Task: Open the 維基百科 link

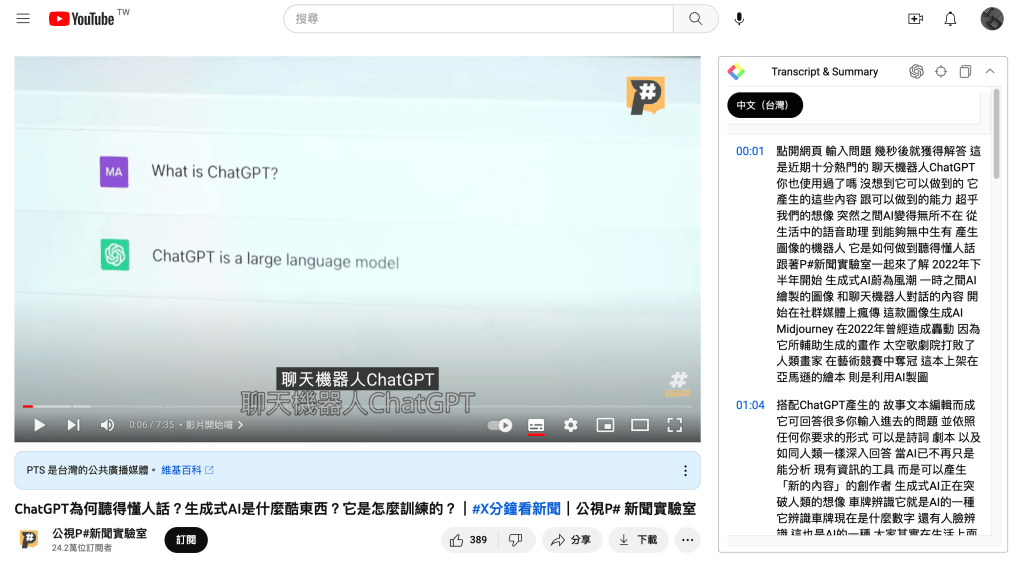Action: tap(187, 470)
